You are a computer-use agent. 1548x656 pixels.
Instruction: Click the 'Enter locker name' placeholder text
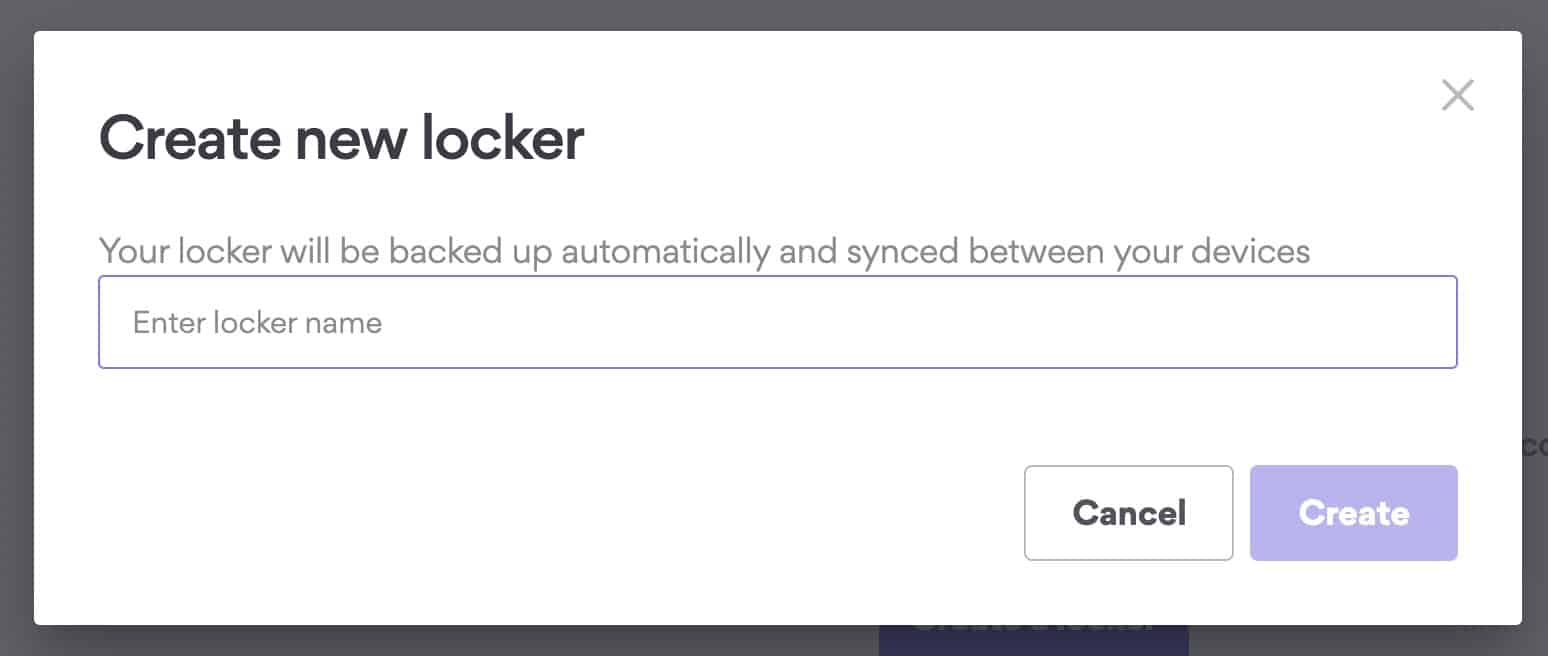point(257,323)
